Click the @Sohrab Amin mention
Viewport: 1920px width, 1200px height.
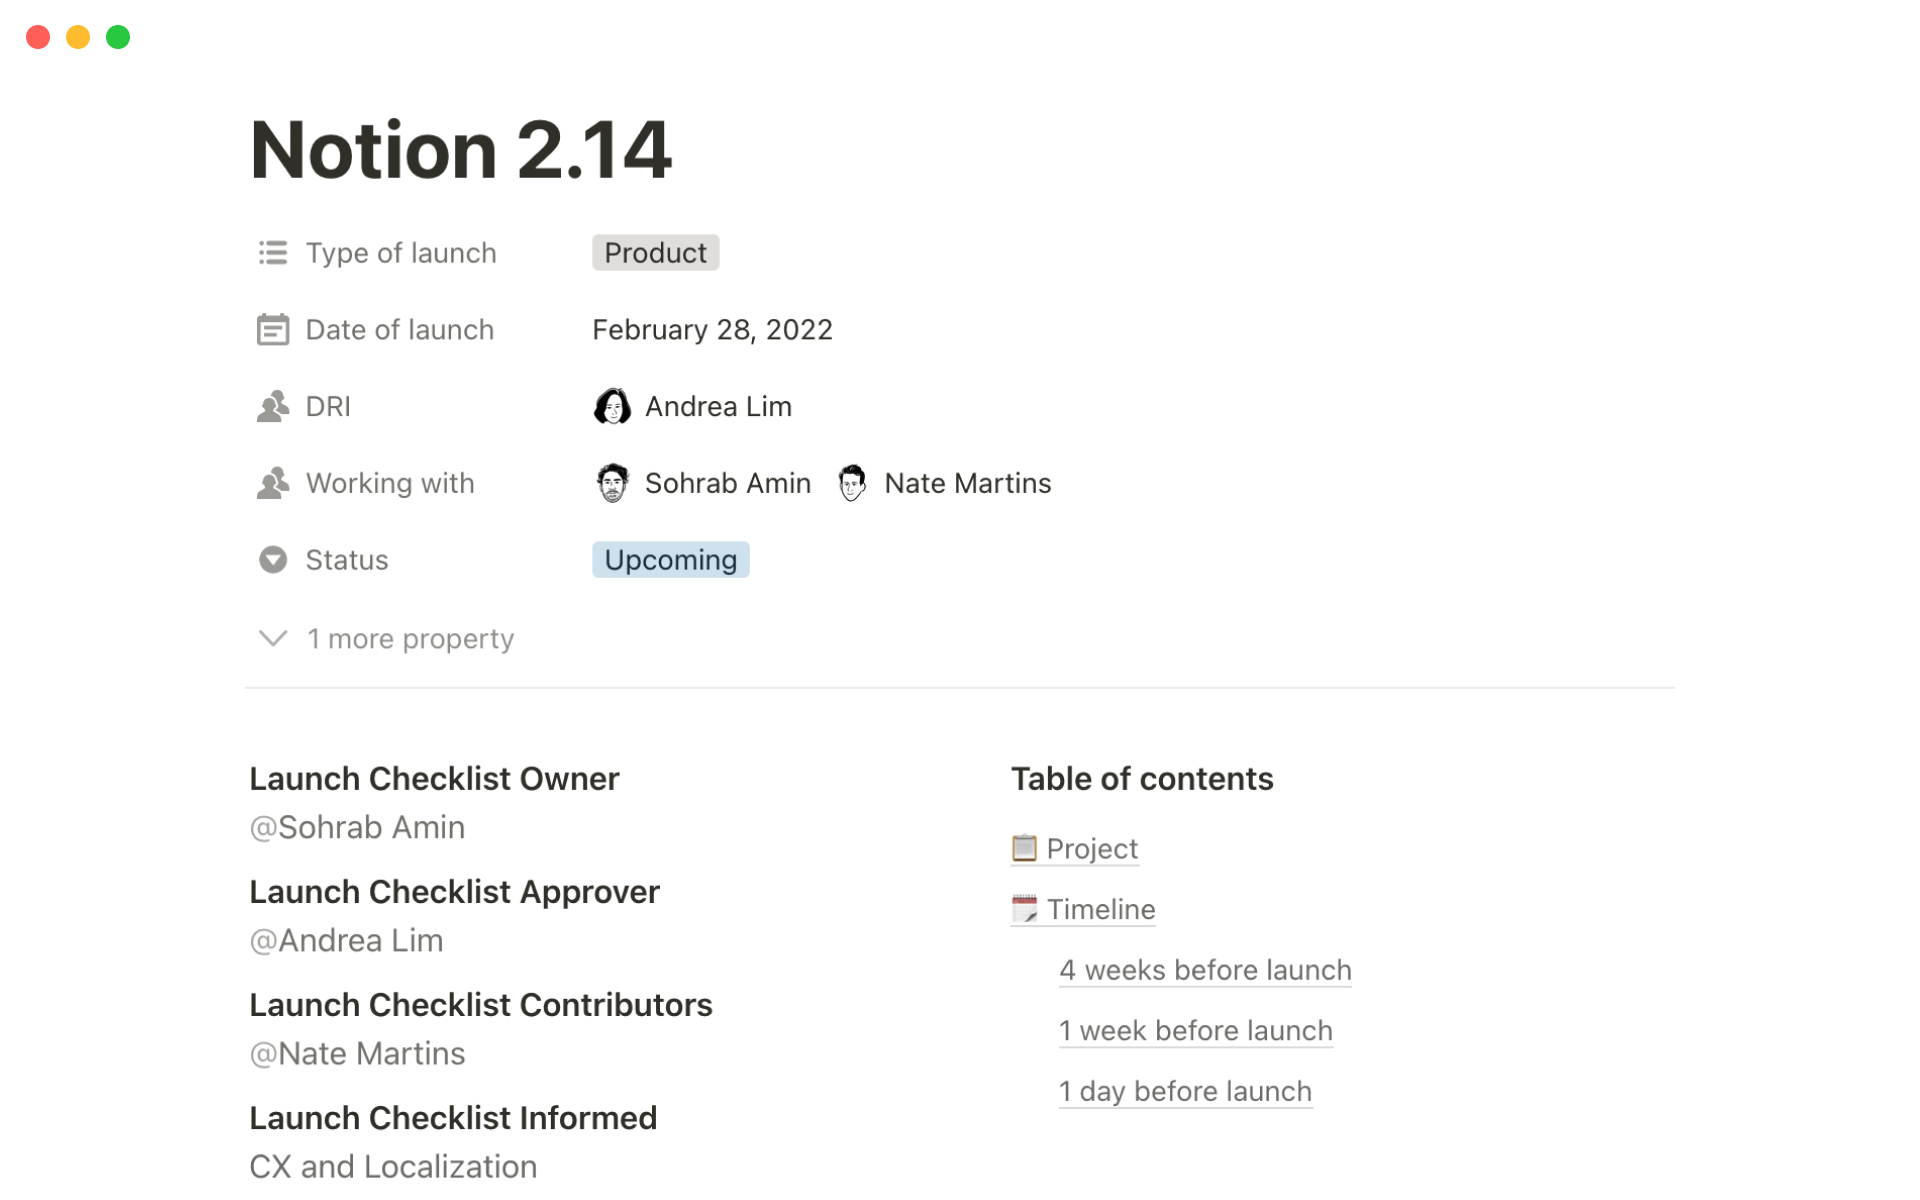(x=357, y=828)
